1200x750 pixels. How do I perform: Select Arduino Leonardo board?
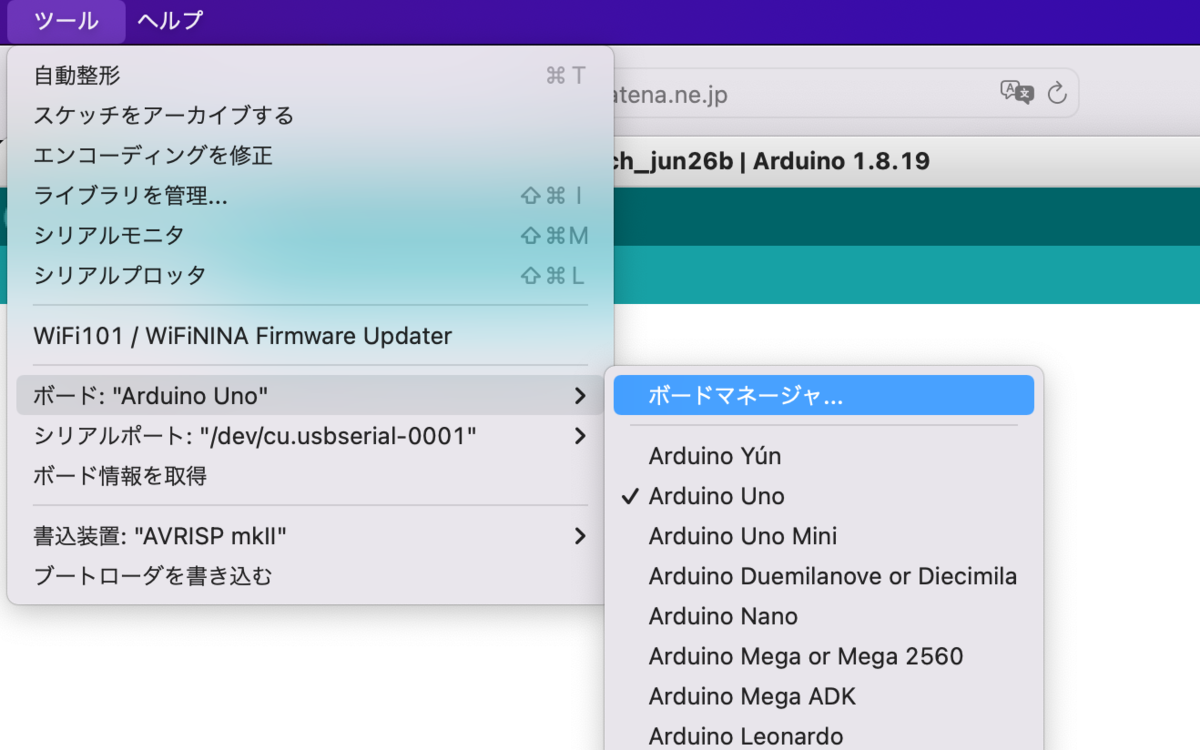coord(824,735)
